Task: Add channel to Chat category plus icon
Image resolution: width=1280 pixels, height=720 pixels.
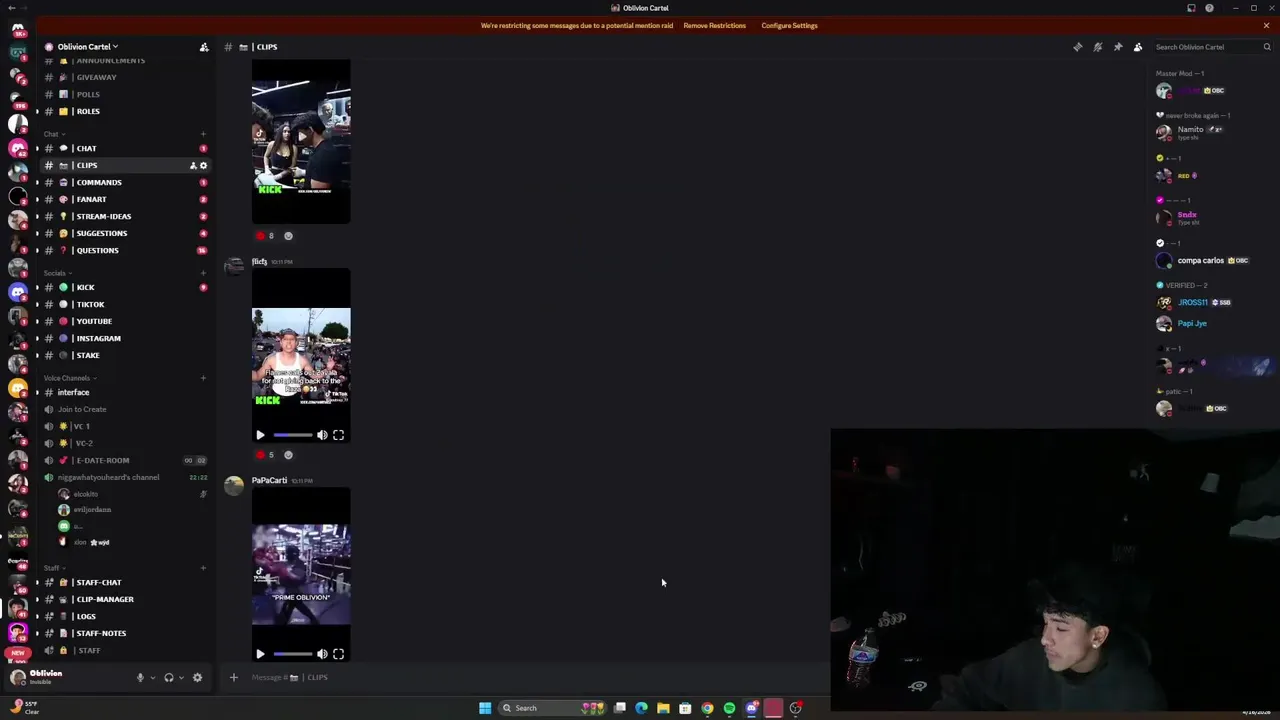Action: tap(203, 134)
